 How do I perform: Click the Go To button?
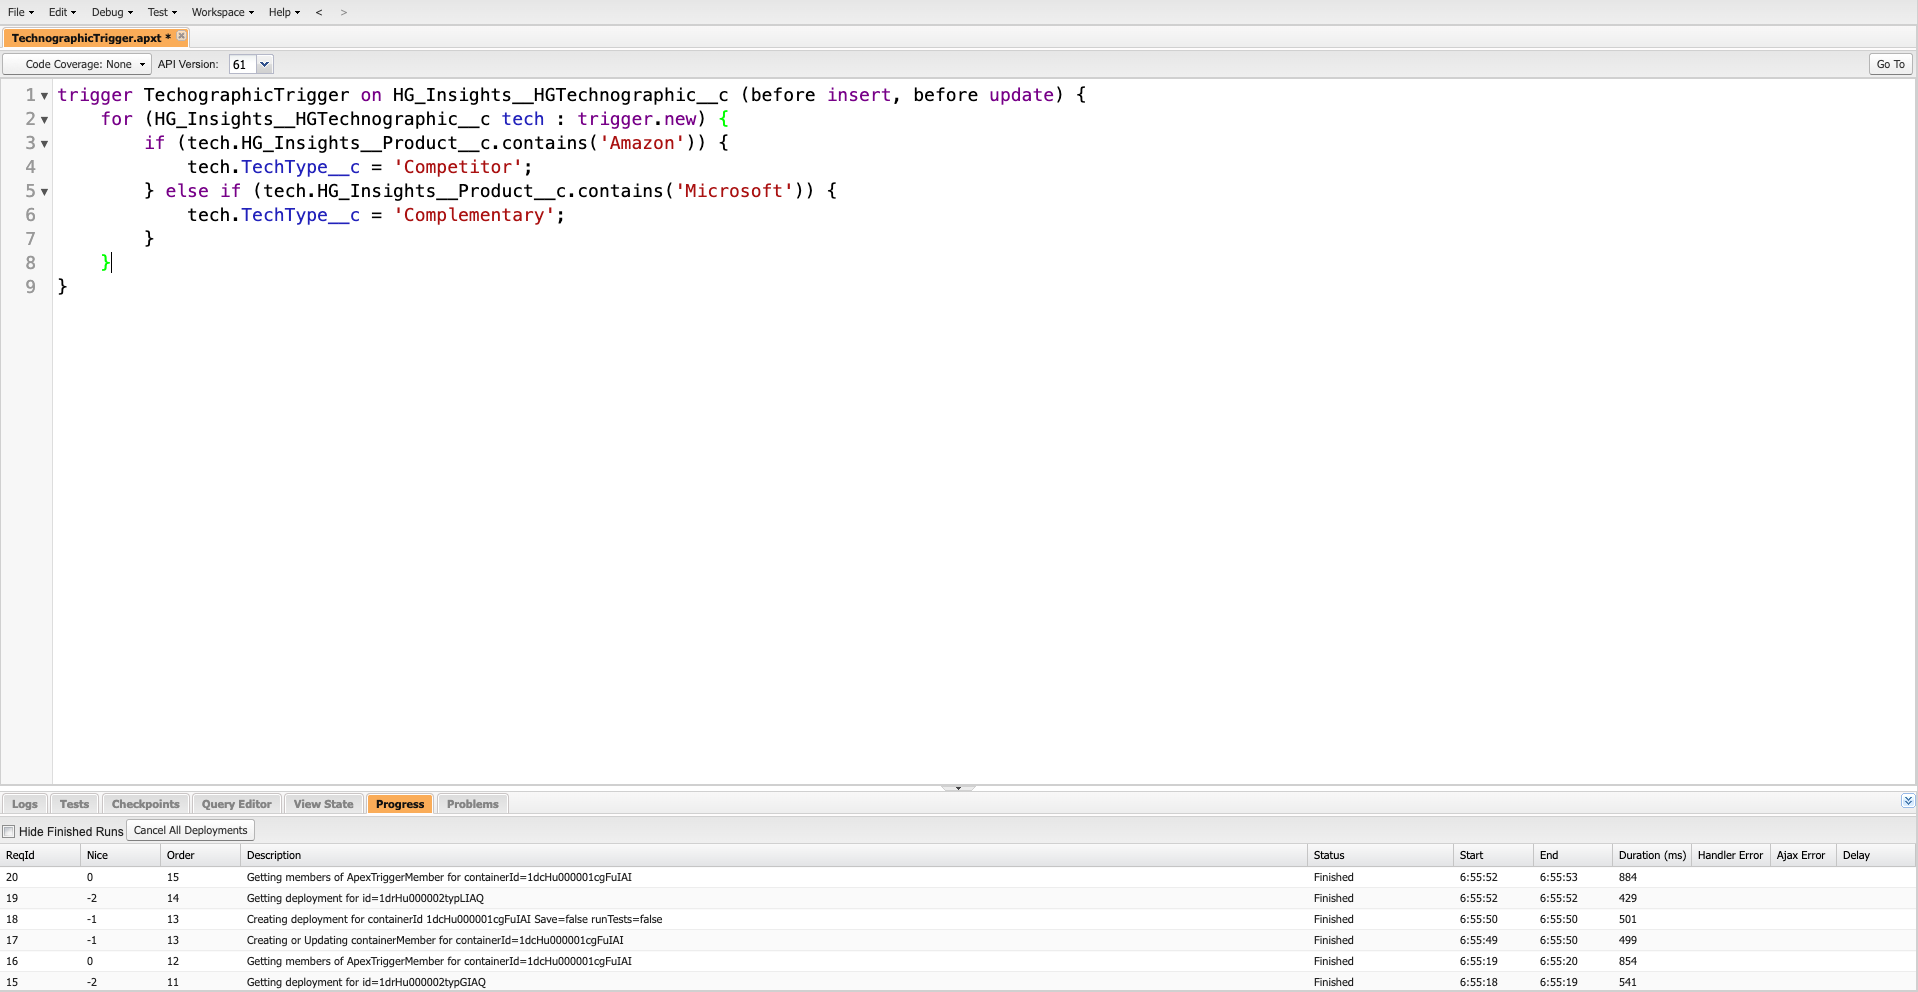tap(1890, 64)
